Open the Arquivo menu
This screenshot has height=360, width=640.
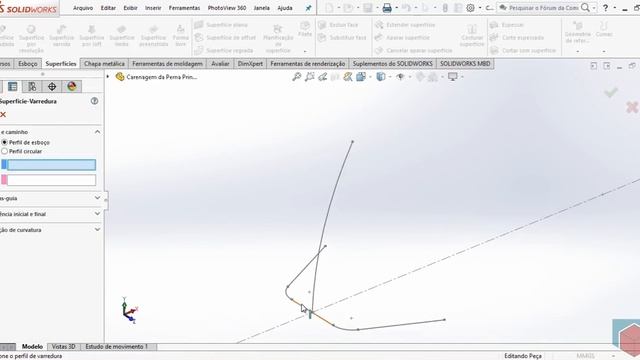tap(83, 8)
